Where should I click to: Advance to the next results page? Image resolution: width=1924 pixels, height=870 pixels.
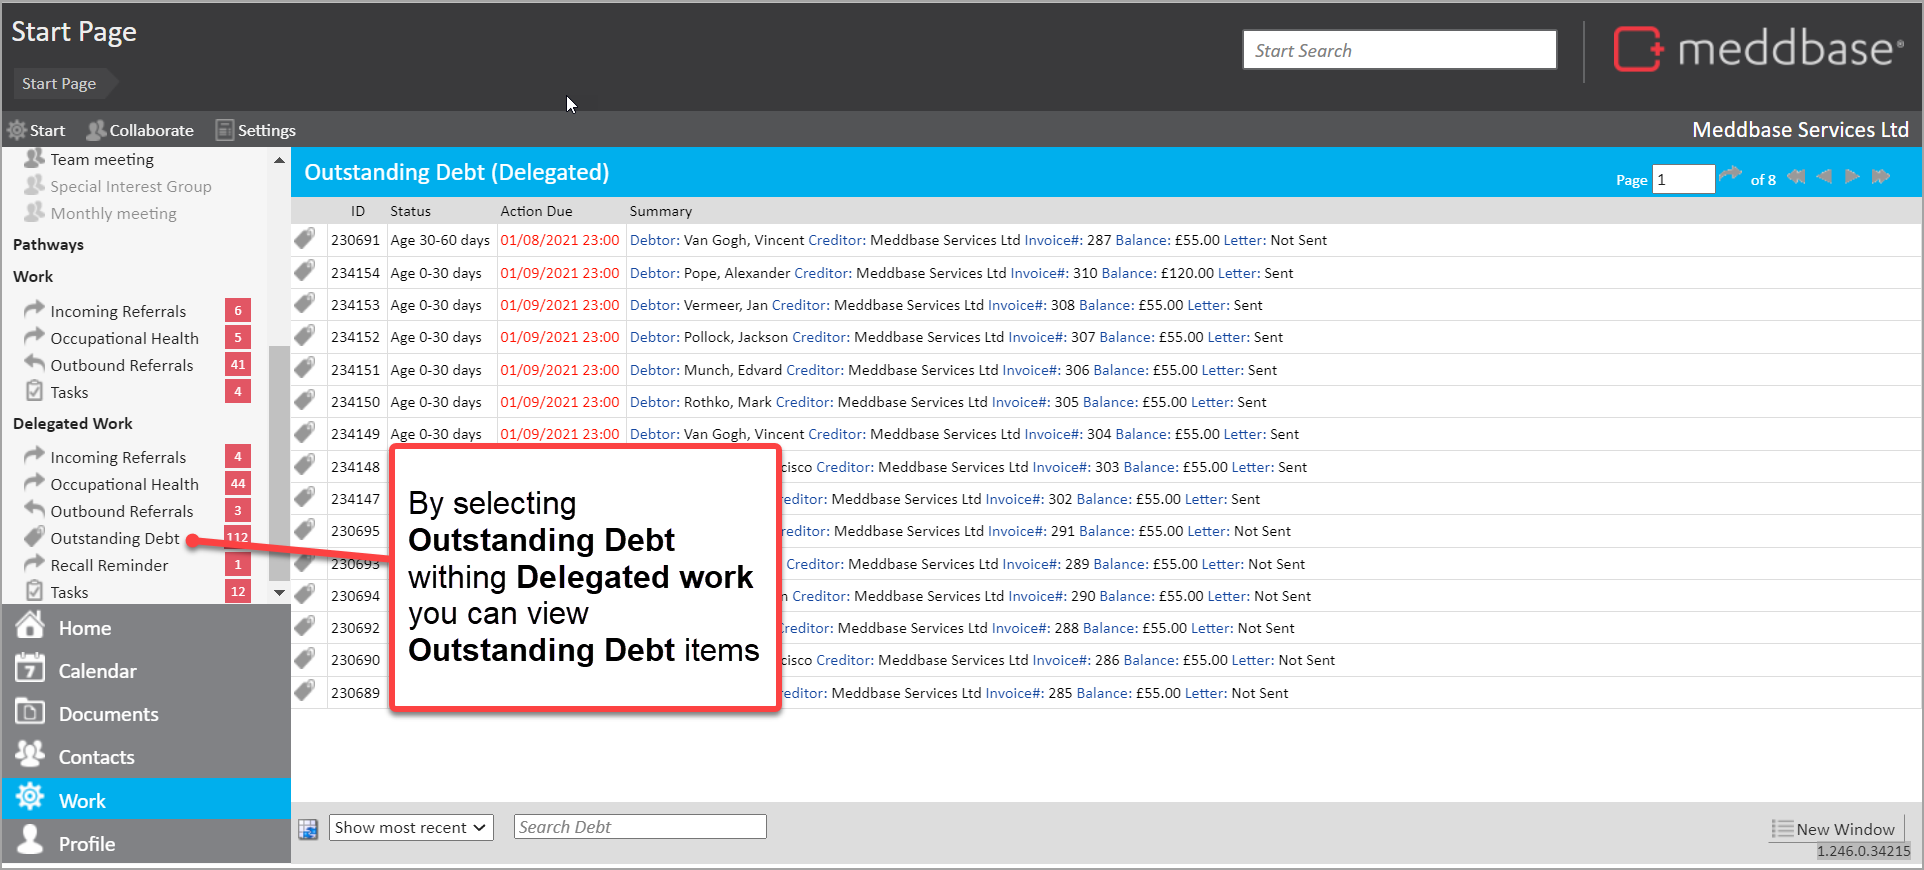click(1852, 177)
